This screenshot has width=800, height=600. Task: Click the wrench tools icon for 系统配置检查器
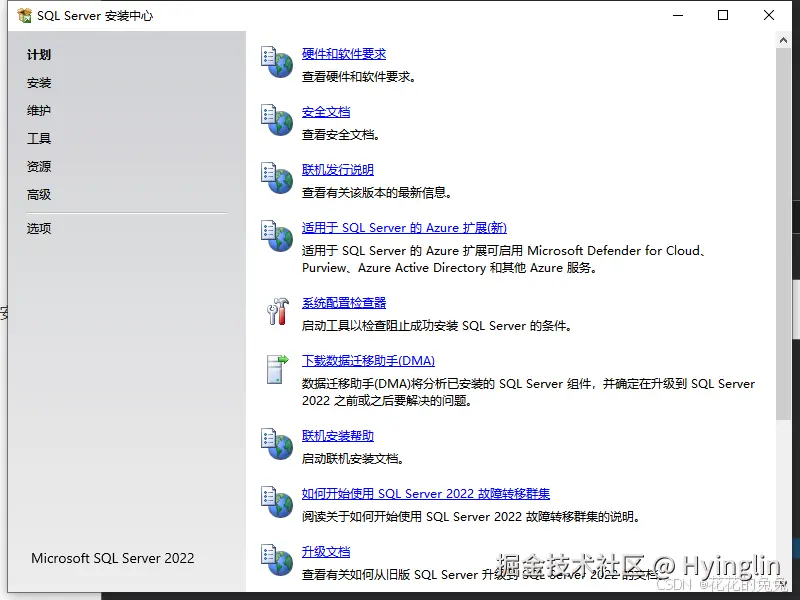point(278,311)
